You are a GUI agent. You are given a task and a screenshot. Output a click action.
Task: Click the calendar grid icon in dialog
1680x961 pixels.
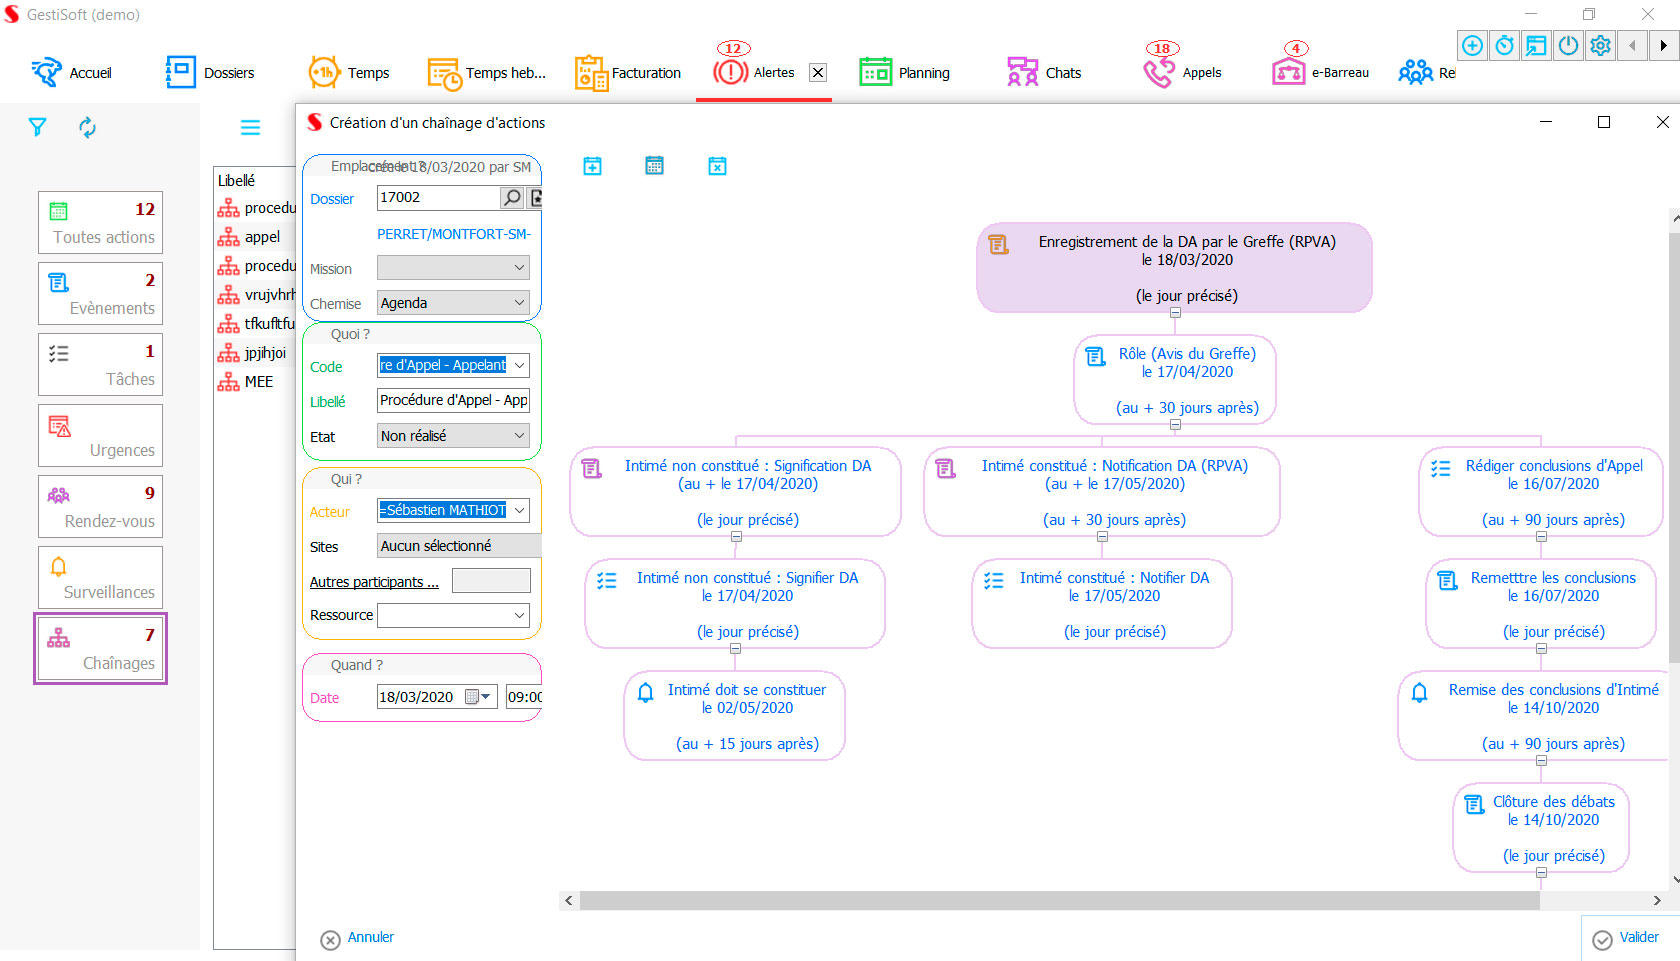tap(655, 166)
